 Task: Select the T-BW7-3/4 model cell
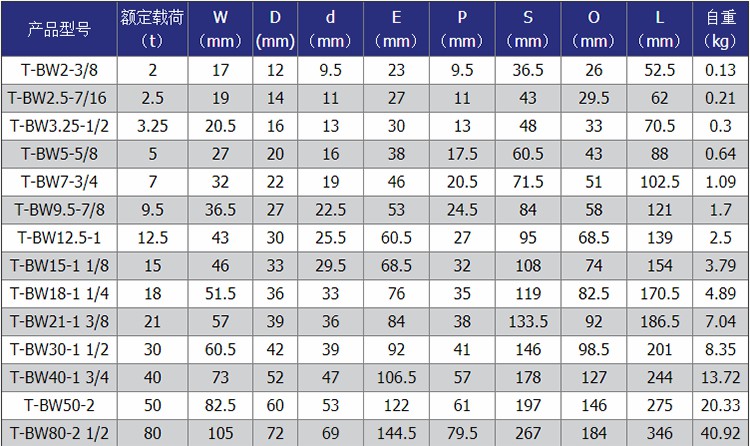click(57, 183)
